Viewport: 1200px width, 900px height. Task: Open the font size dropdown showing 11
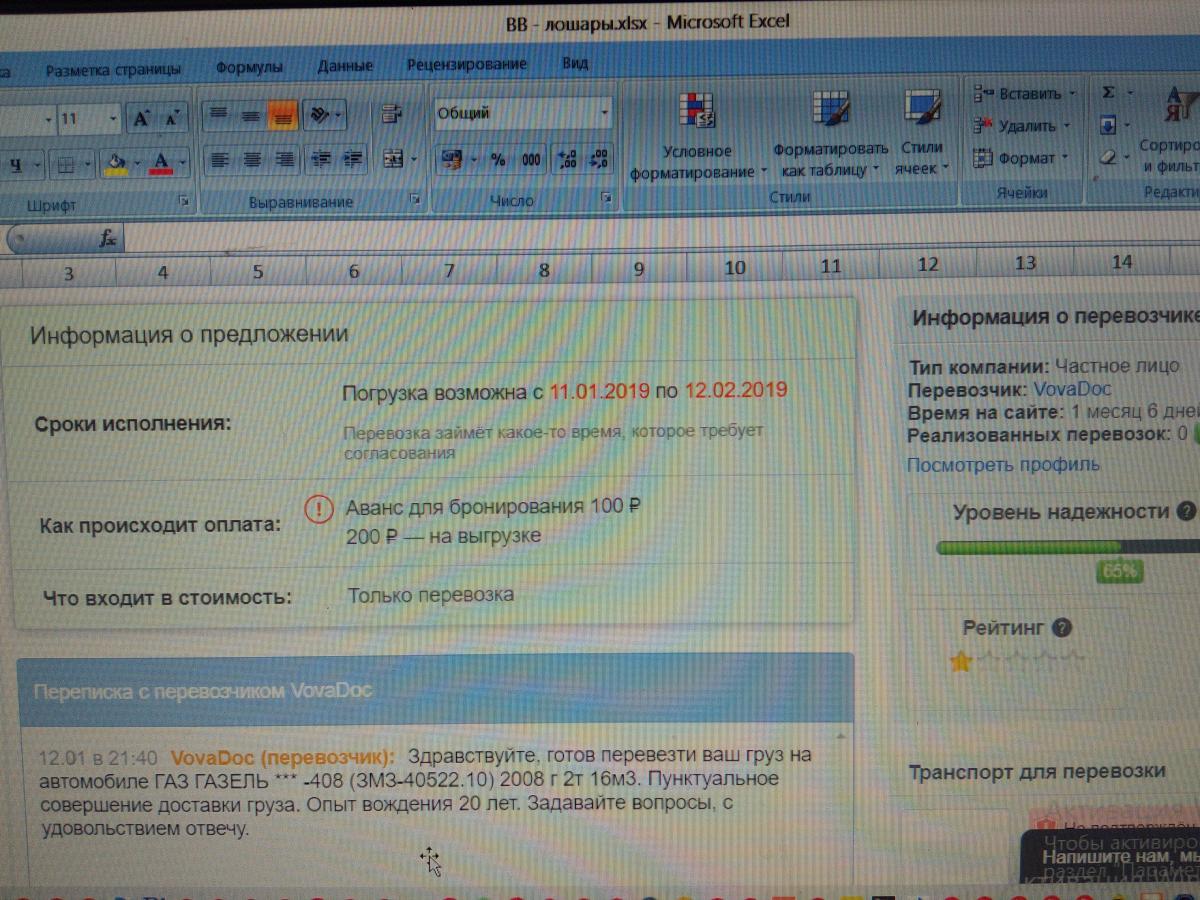(113, 119)
